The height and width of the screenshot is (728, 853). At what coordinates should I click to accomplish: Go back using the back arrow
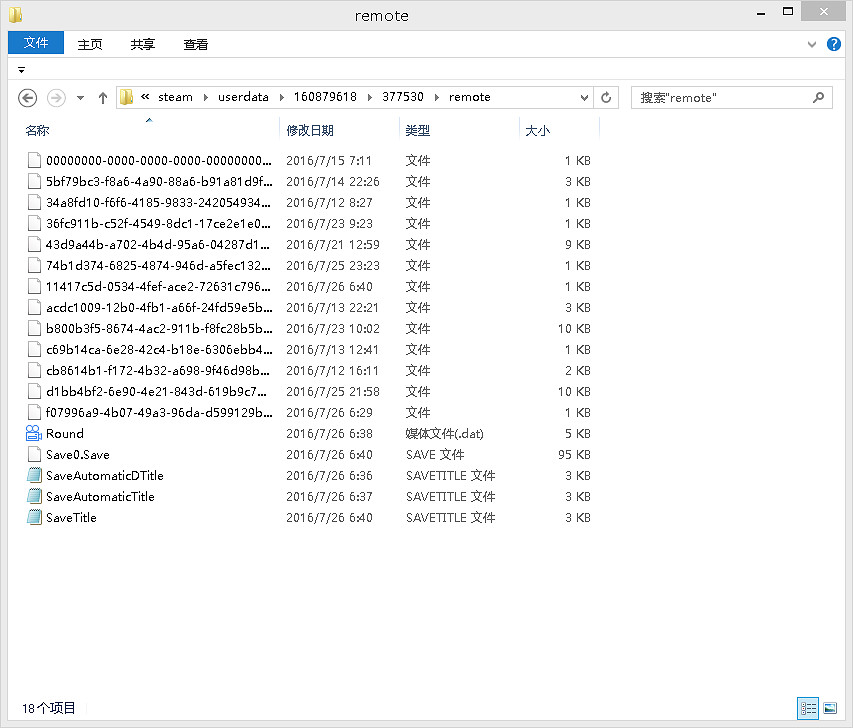[27, 97]
